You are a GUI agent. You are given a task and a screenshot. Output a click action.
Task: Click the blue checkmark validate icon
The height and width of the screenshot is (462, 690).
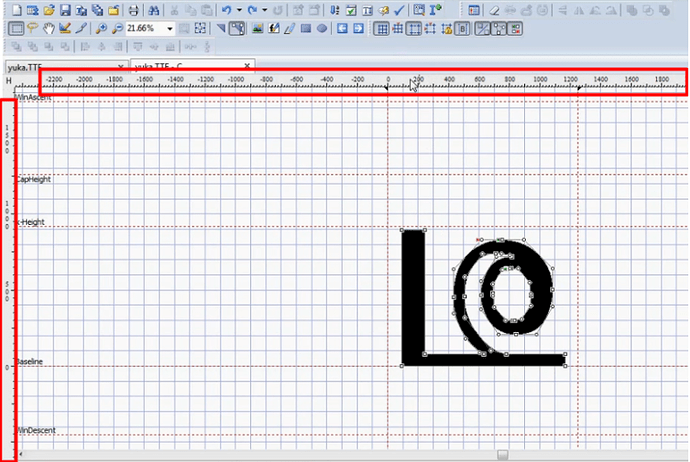point(399,9)
